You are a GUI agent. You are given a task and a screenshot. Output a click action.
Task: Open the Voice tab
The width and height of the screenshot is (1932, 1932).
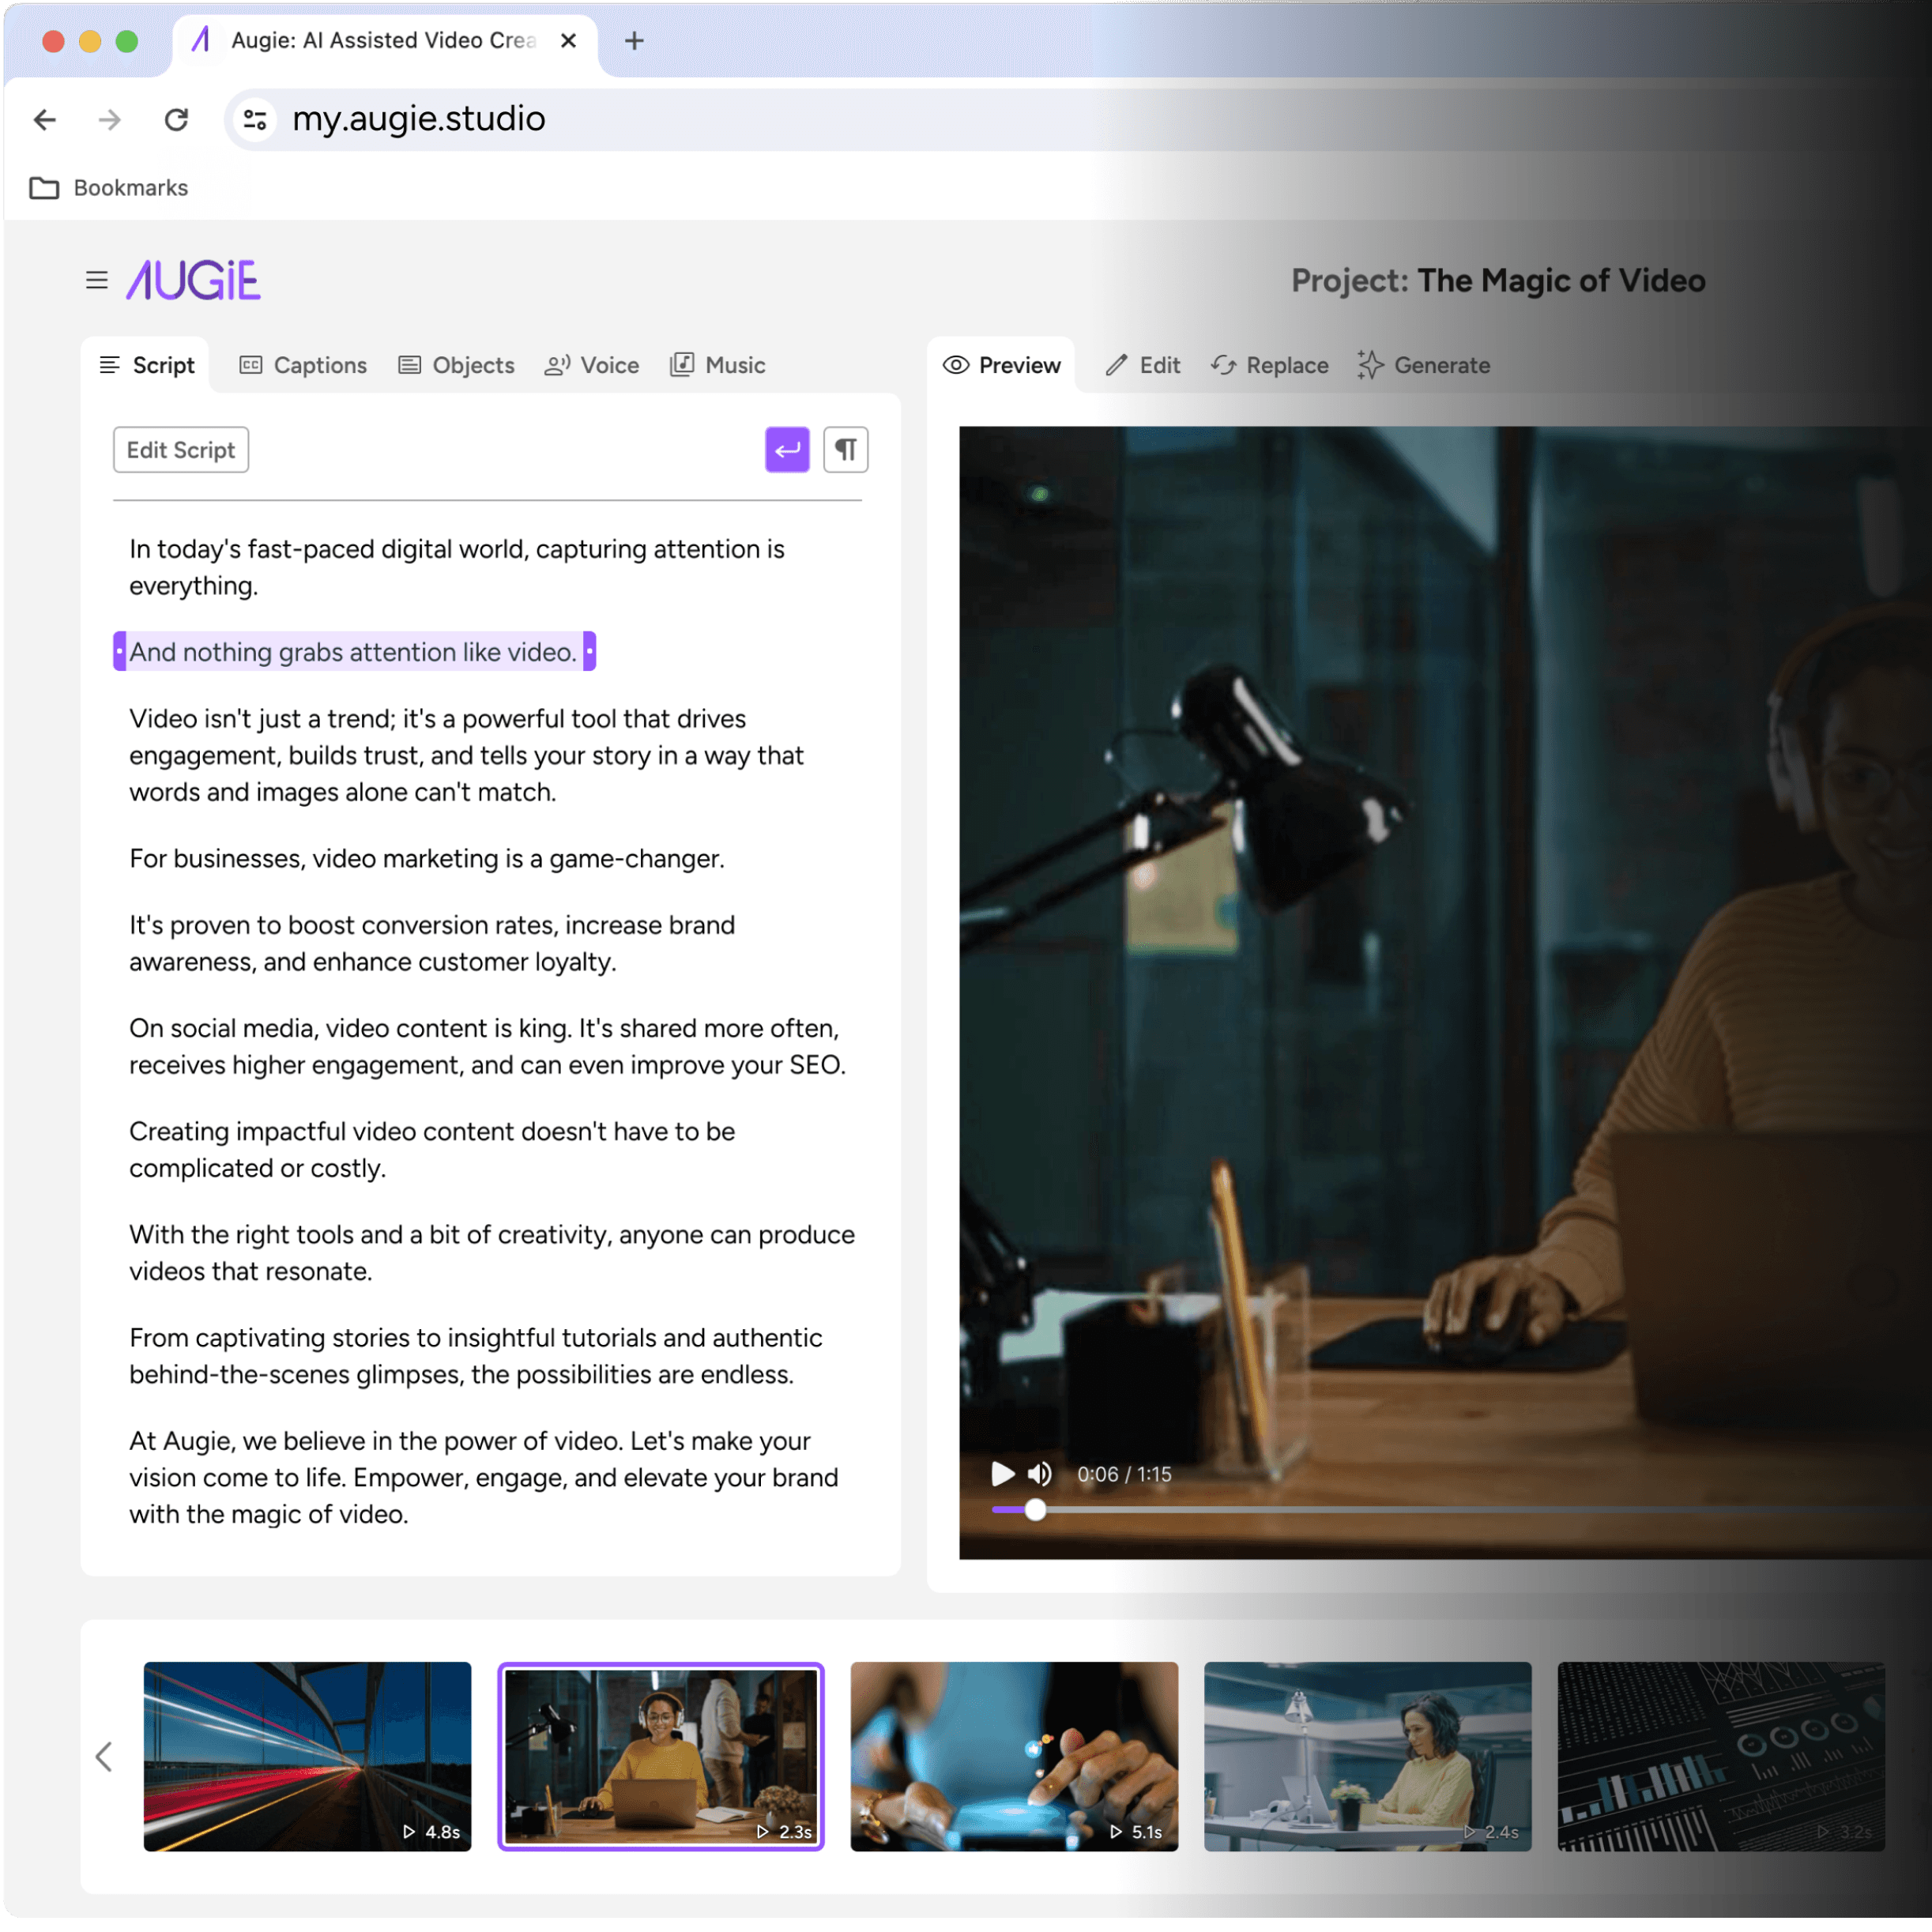coord(592,365)
